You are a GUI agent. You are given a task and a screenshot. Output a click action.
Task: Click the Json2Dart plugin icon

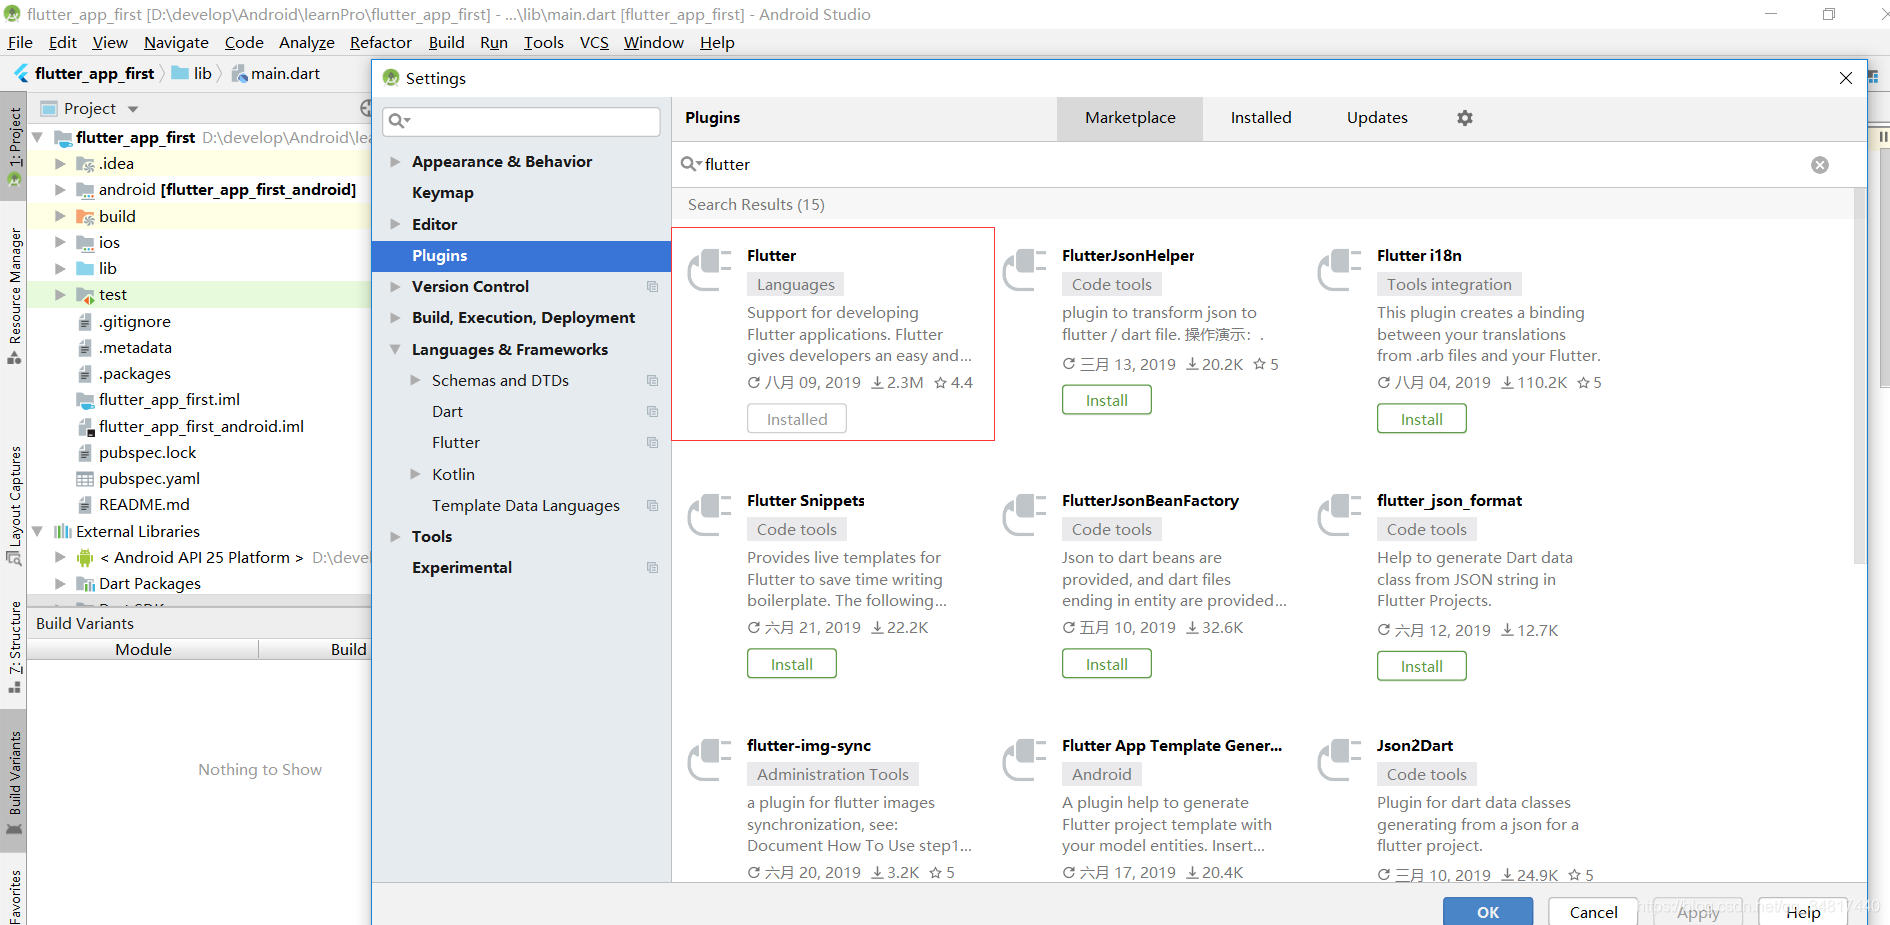click(x=1340, y=760)
